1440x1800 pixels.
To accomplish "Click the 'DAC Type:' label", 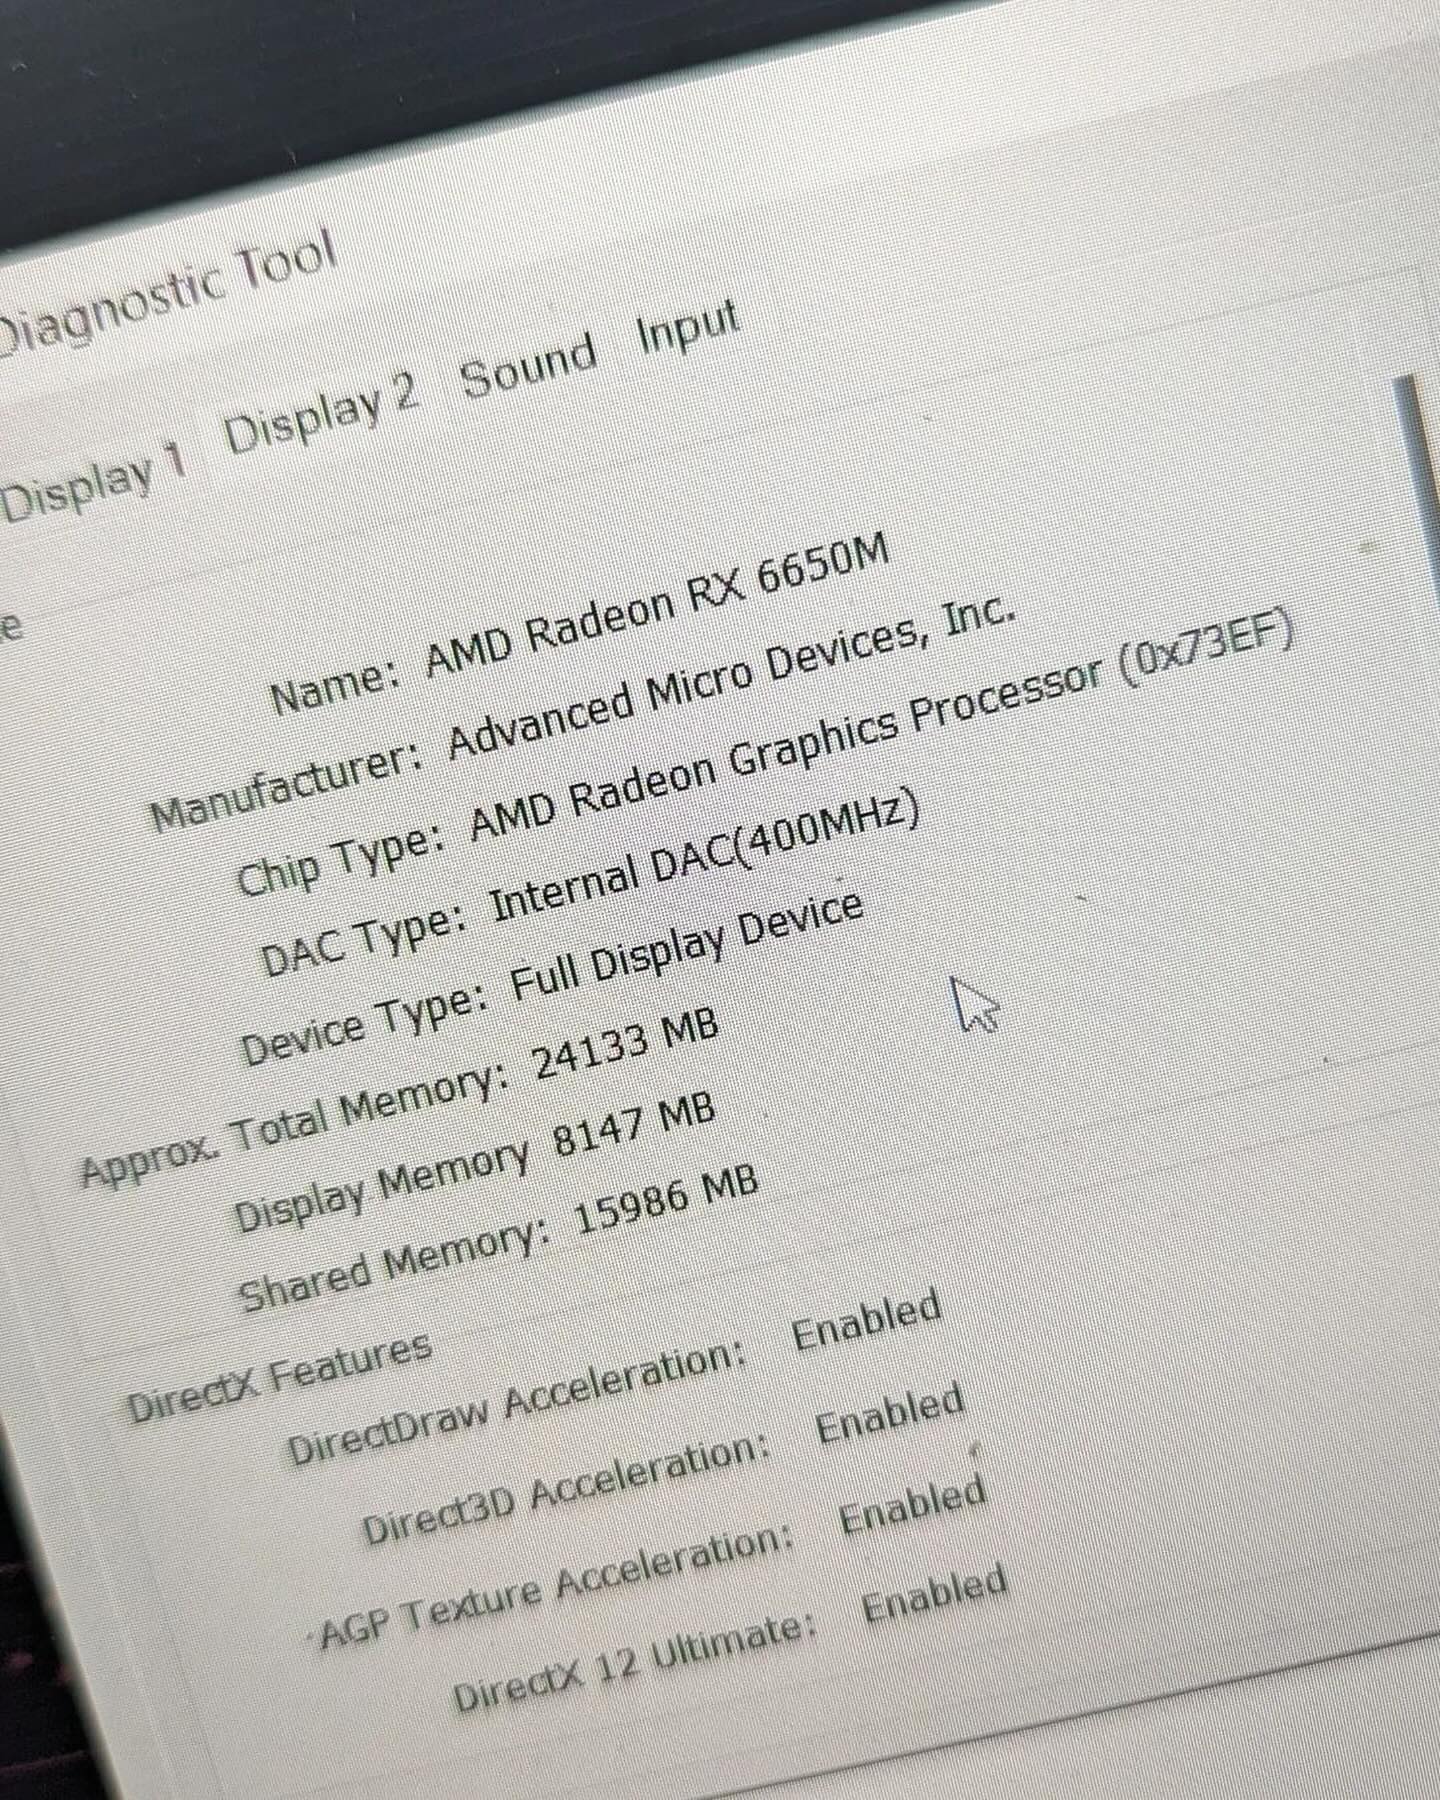I will coord(363,942).
